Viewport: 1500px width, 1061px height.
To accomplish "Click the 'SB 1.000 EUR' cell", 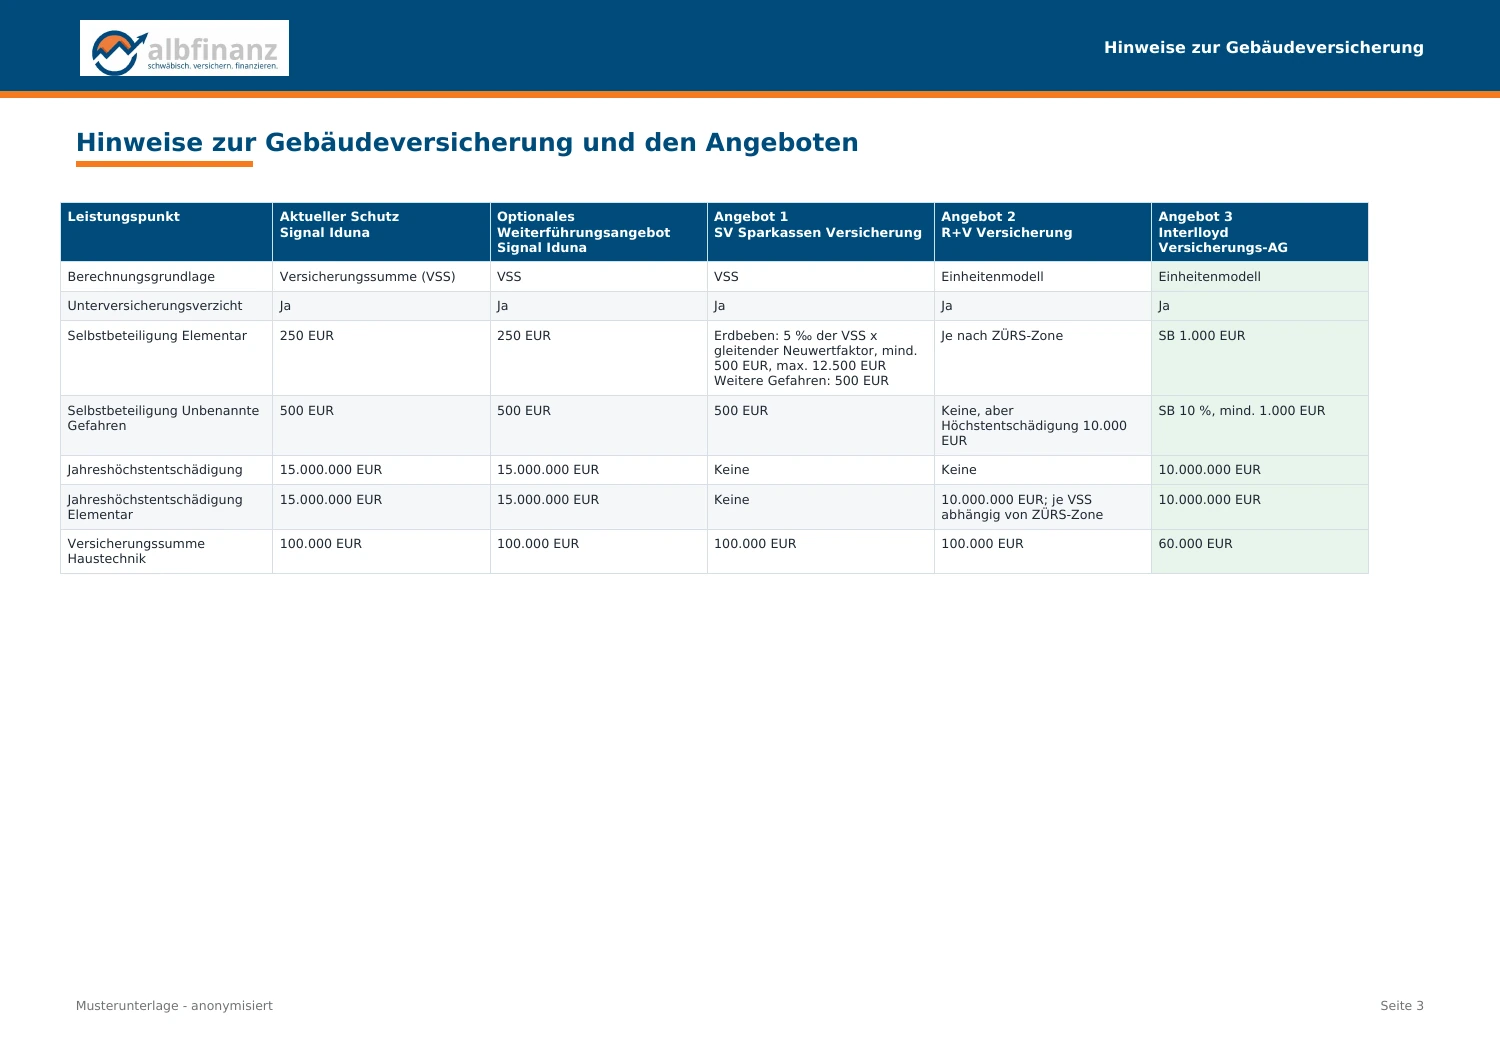I will click(1259, 358).
